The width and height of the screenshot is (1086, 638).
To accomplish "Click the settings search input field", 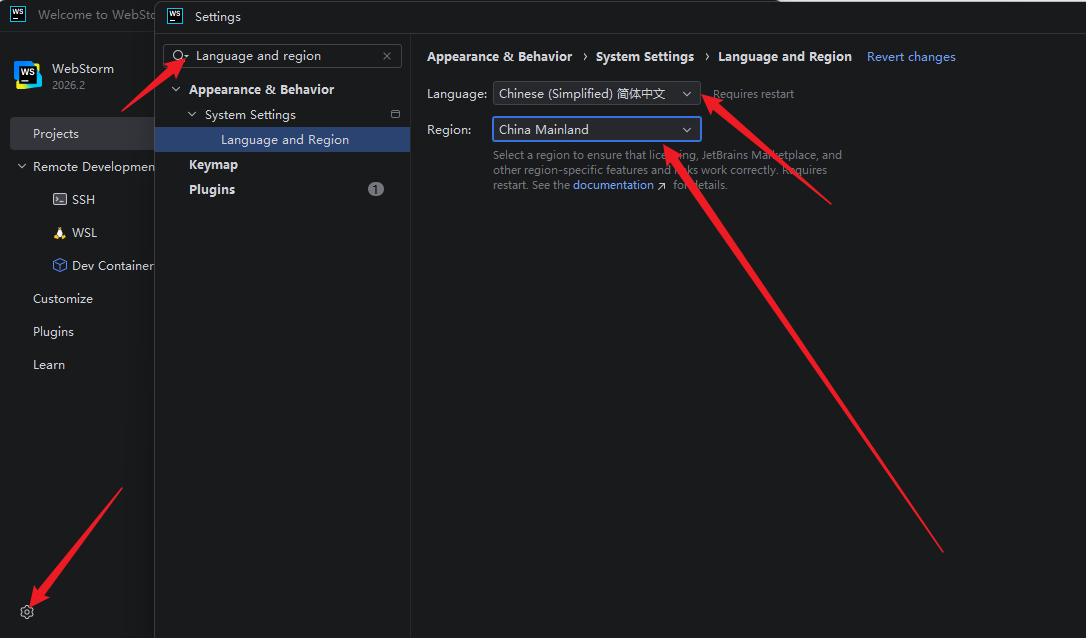I will pos(285,55).
